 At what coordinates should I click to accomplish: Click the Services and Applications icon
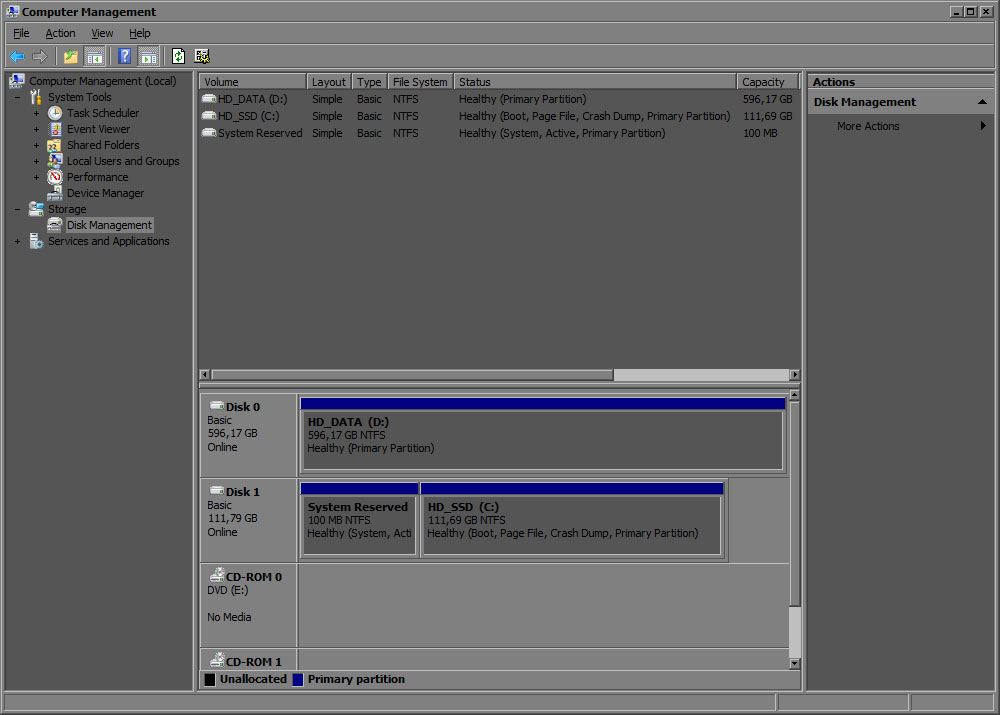36,241
